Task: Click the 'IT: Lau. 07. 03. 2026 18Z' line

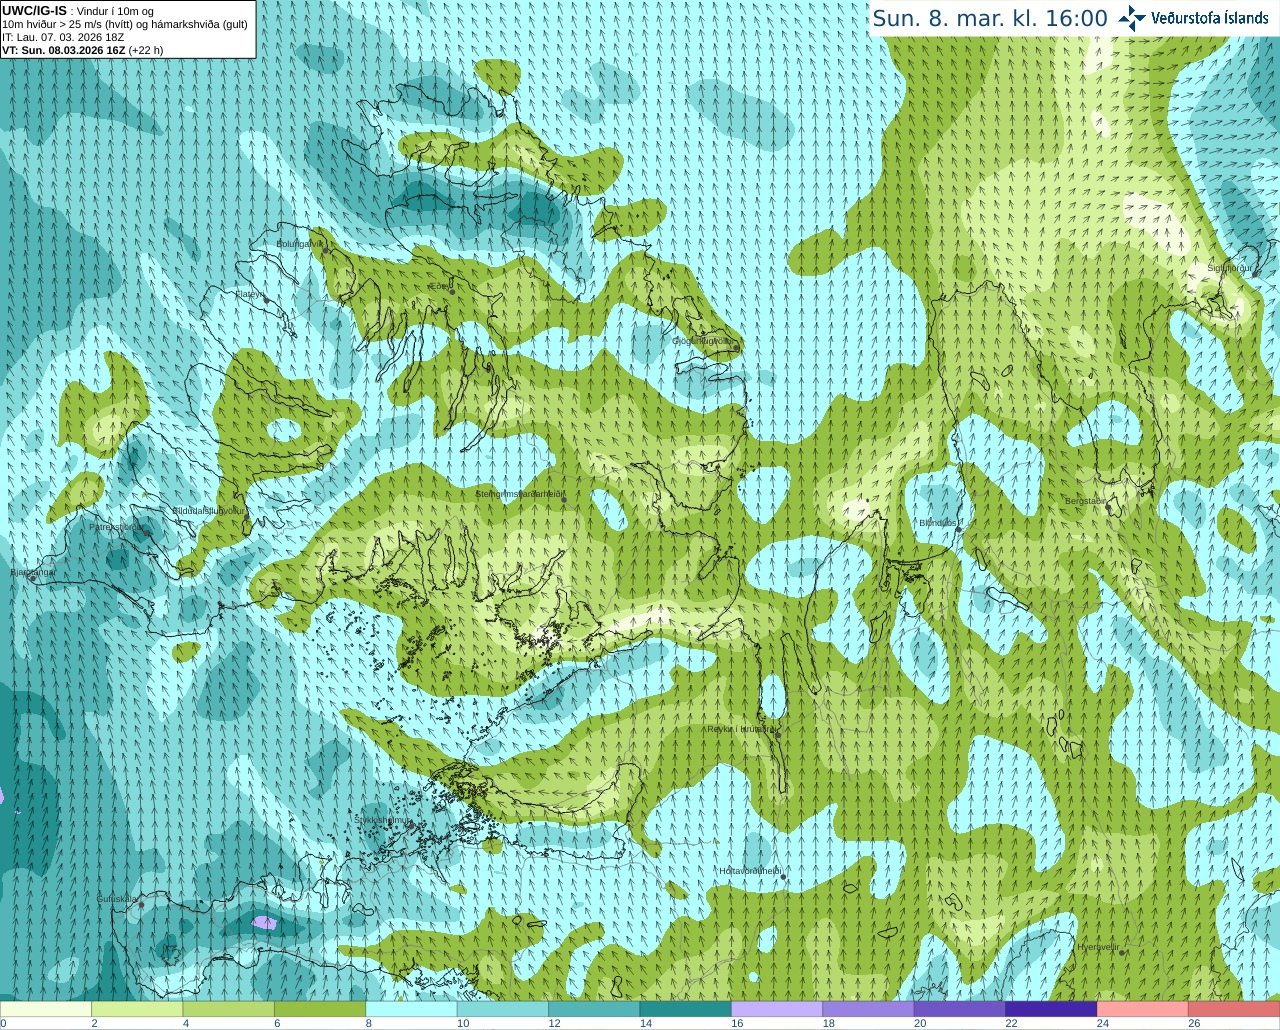Action: click(x=63, y=37)
